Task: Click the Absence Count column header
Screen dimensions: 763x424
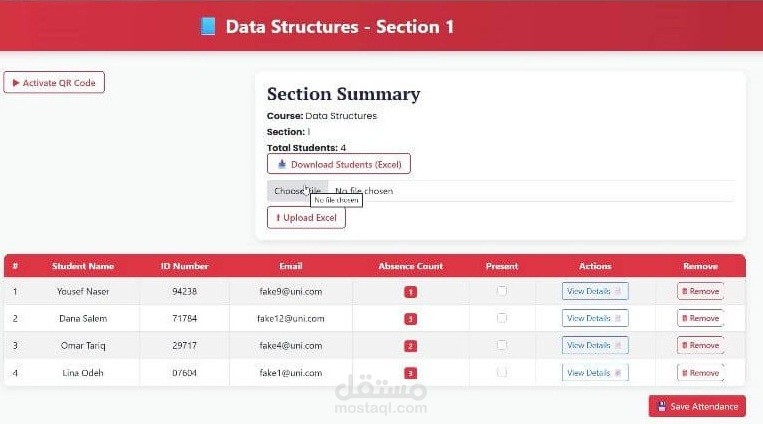Action: coord(410,266)
